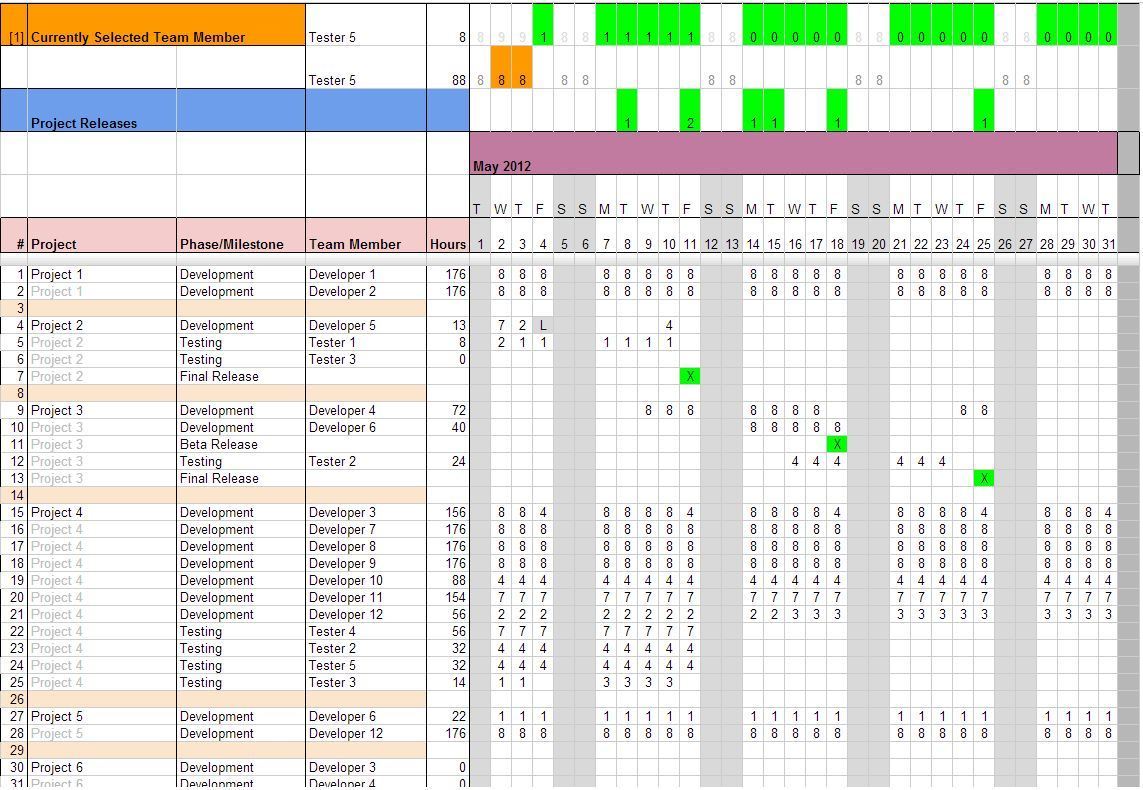Select the orange Currently Selected Team Member cell
This screenshot has height=790, width=1143.
pos(166,25)
